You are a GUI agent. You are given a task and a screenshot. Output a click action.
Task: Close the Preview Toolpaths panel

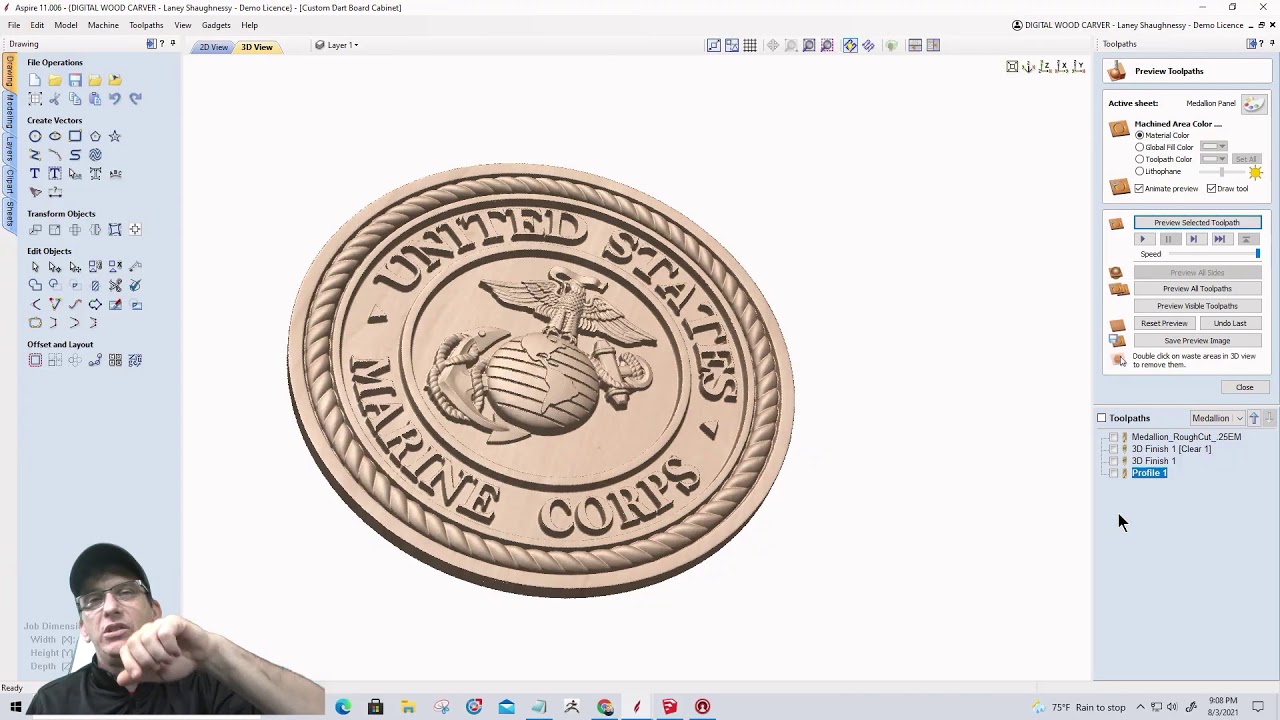pyautogui.click(x=1244, y=387)
